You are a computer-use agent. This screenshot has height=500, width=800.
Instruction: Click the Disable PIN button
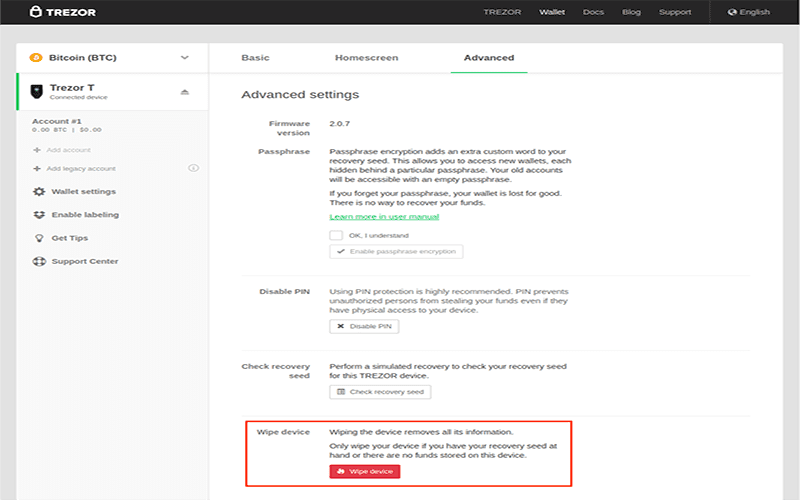(364, 327)
